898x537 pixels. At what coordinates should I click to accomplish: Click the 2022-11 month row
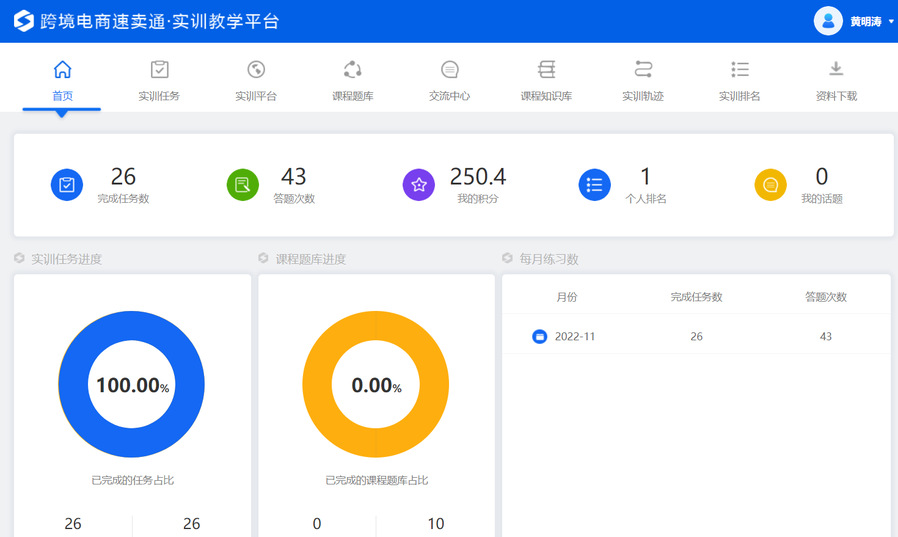[695, 337]
